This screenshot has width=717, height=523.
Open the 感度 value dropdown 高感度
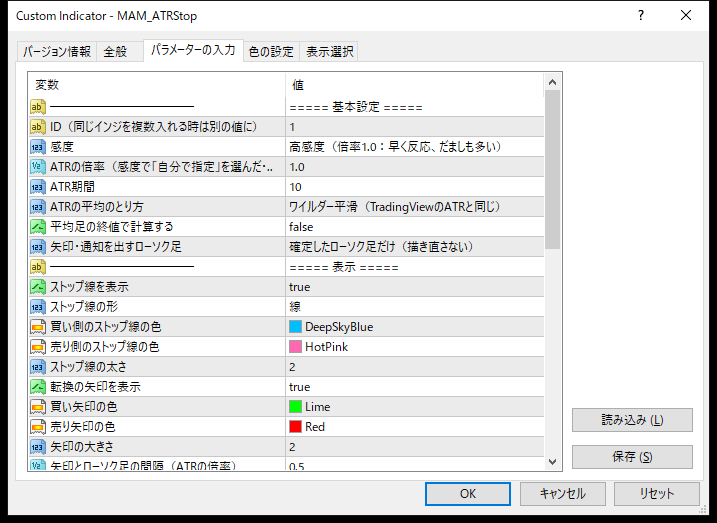click(415, 147)
